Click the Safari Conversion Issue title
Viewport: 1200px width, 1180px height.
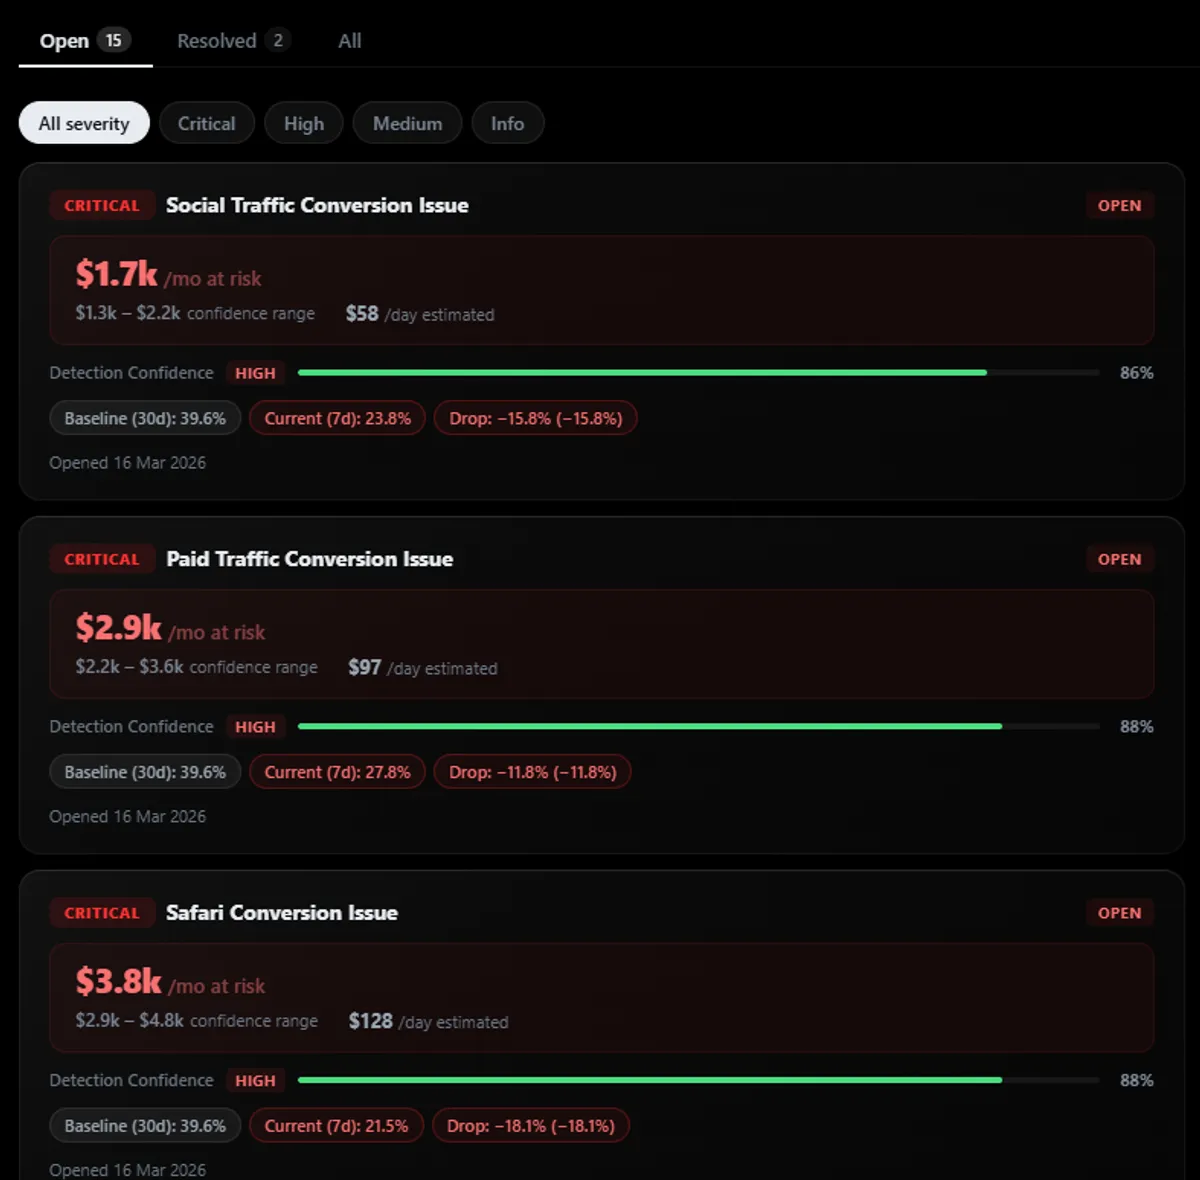281,912
